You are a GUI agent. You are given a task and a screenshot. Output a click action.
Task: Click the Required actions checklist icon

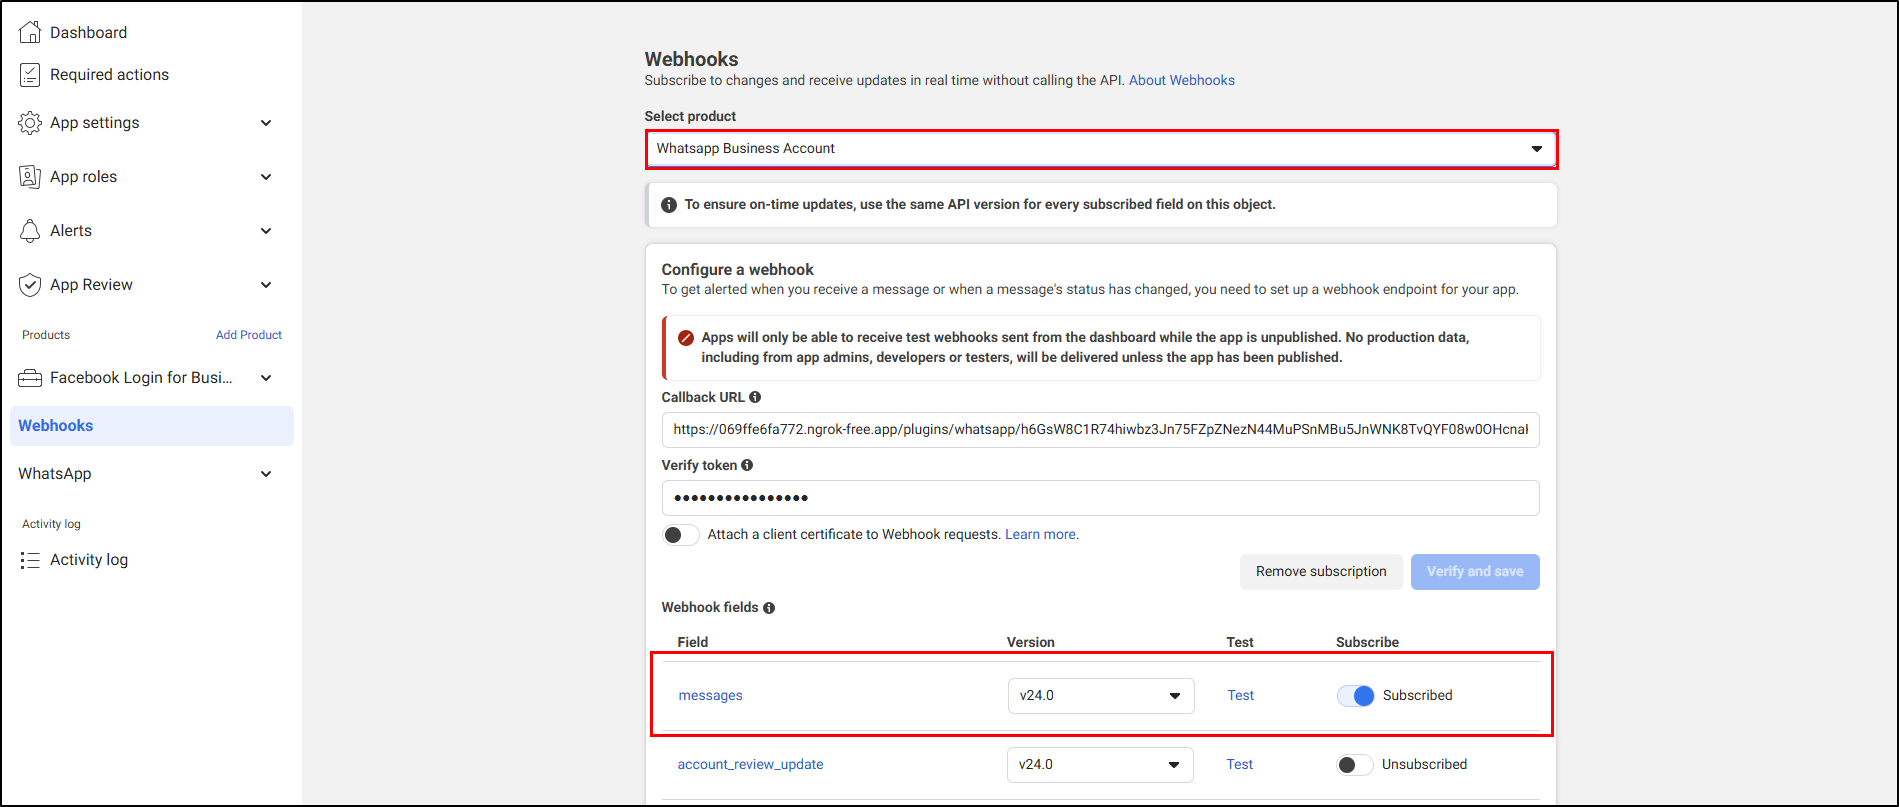30,75
